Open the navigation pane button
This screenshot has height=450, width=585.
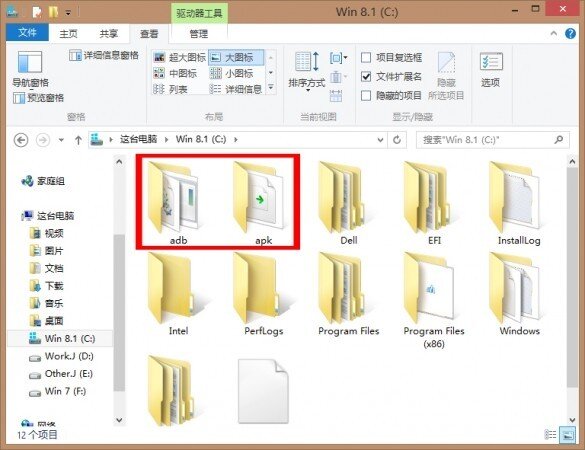tap(30, 69)
